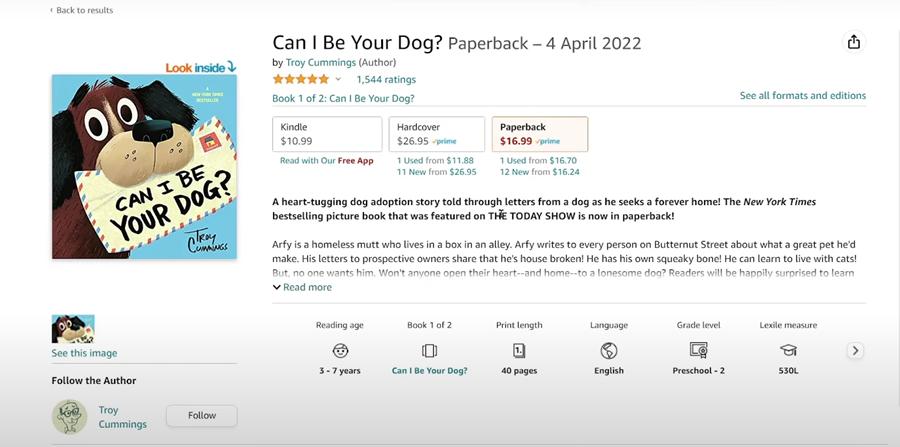Click the Reading age face icon
This screenshot has height=447, width=900.
[340, 350]
